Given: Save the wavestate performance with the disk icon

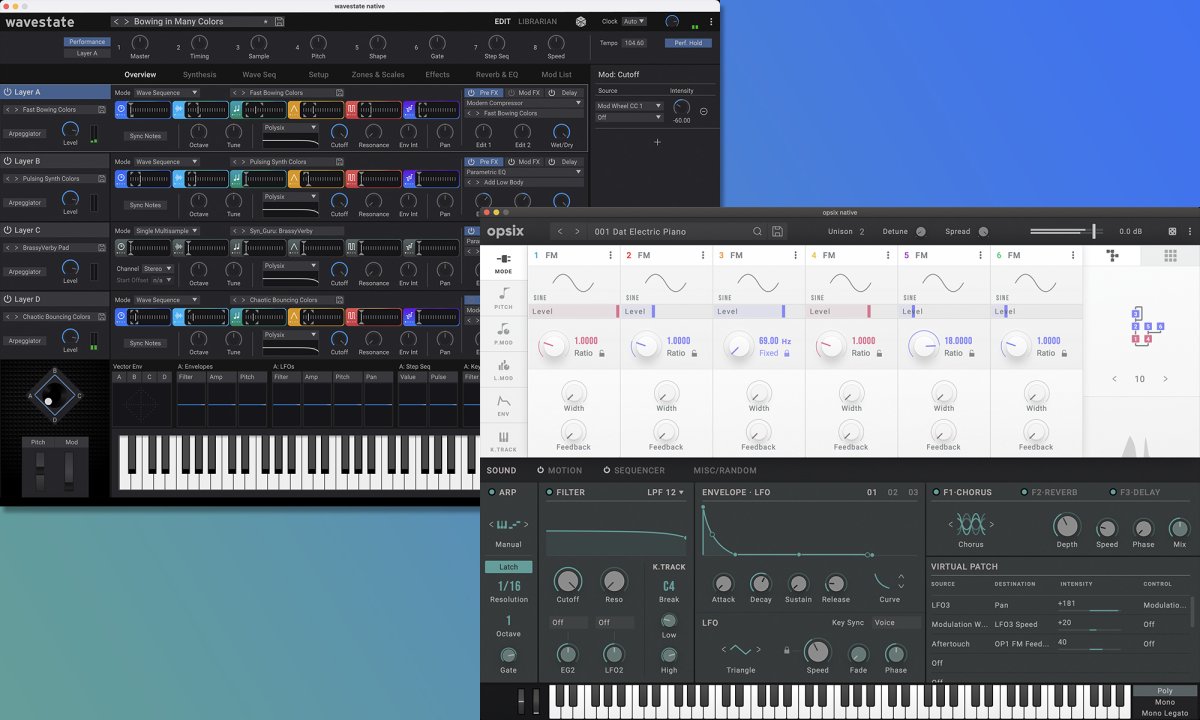Looking at the screenshot, I should [279, 21].
